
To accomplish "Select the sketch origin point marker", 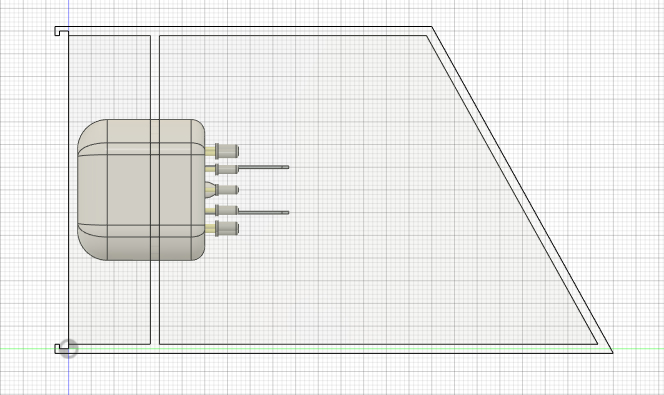I will [69, 349].
